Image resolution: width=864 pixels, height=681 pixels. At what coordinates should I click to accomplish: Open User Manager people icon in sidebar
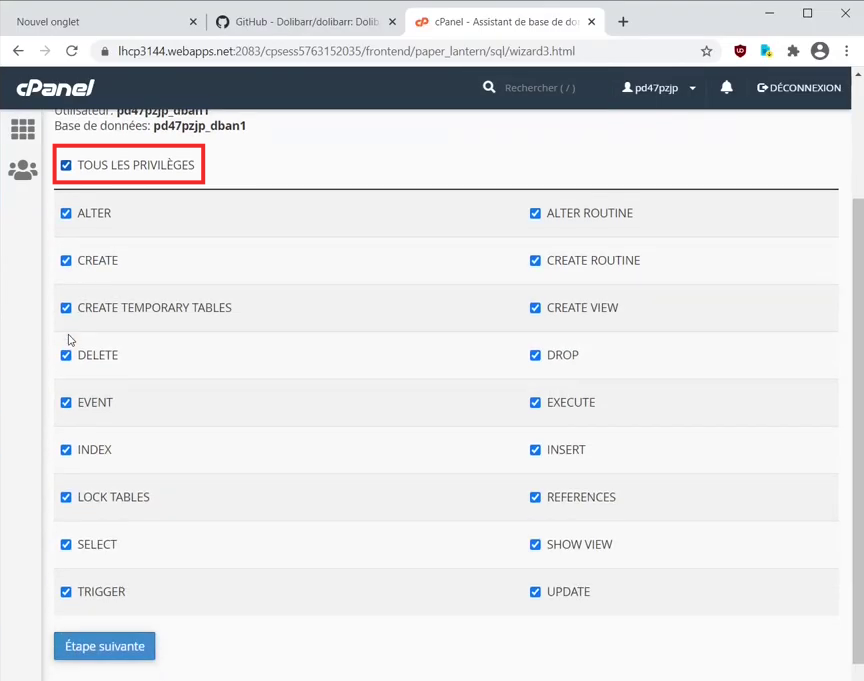click(x=22, y=171)
